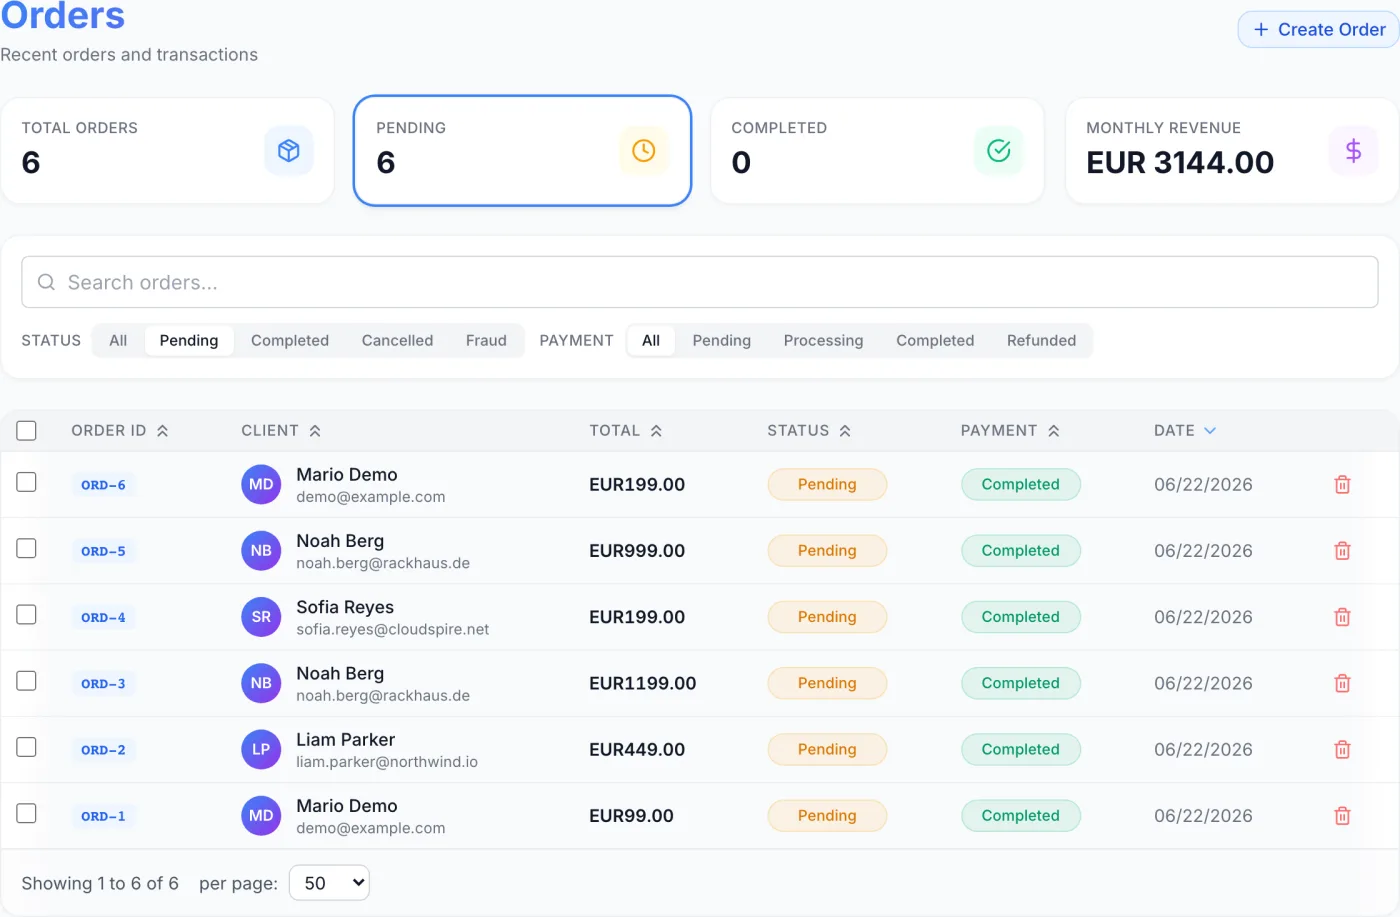Click the Create Order button
1400x917 pixels.
(1318, 30)
